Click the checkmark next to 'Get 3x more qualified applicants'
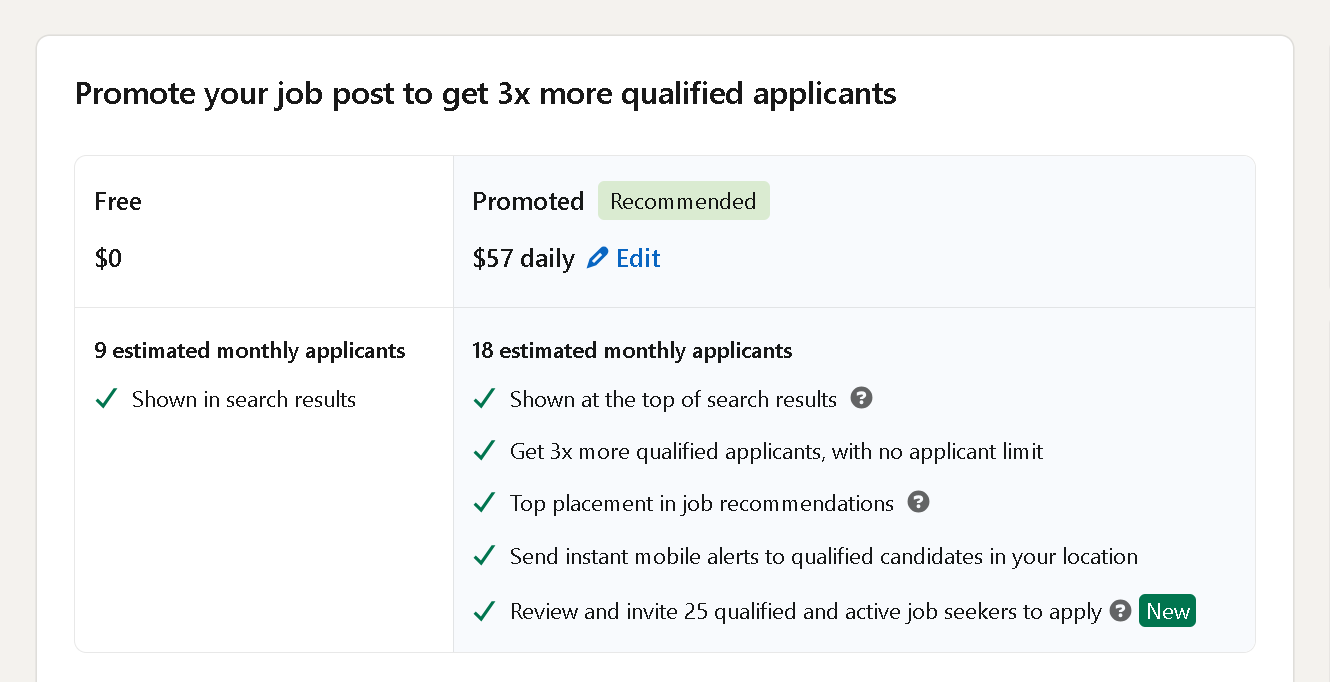 pyautogui.click(x=484, y=450)
